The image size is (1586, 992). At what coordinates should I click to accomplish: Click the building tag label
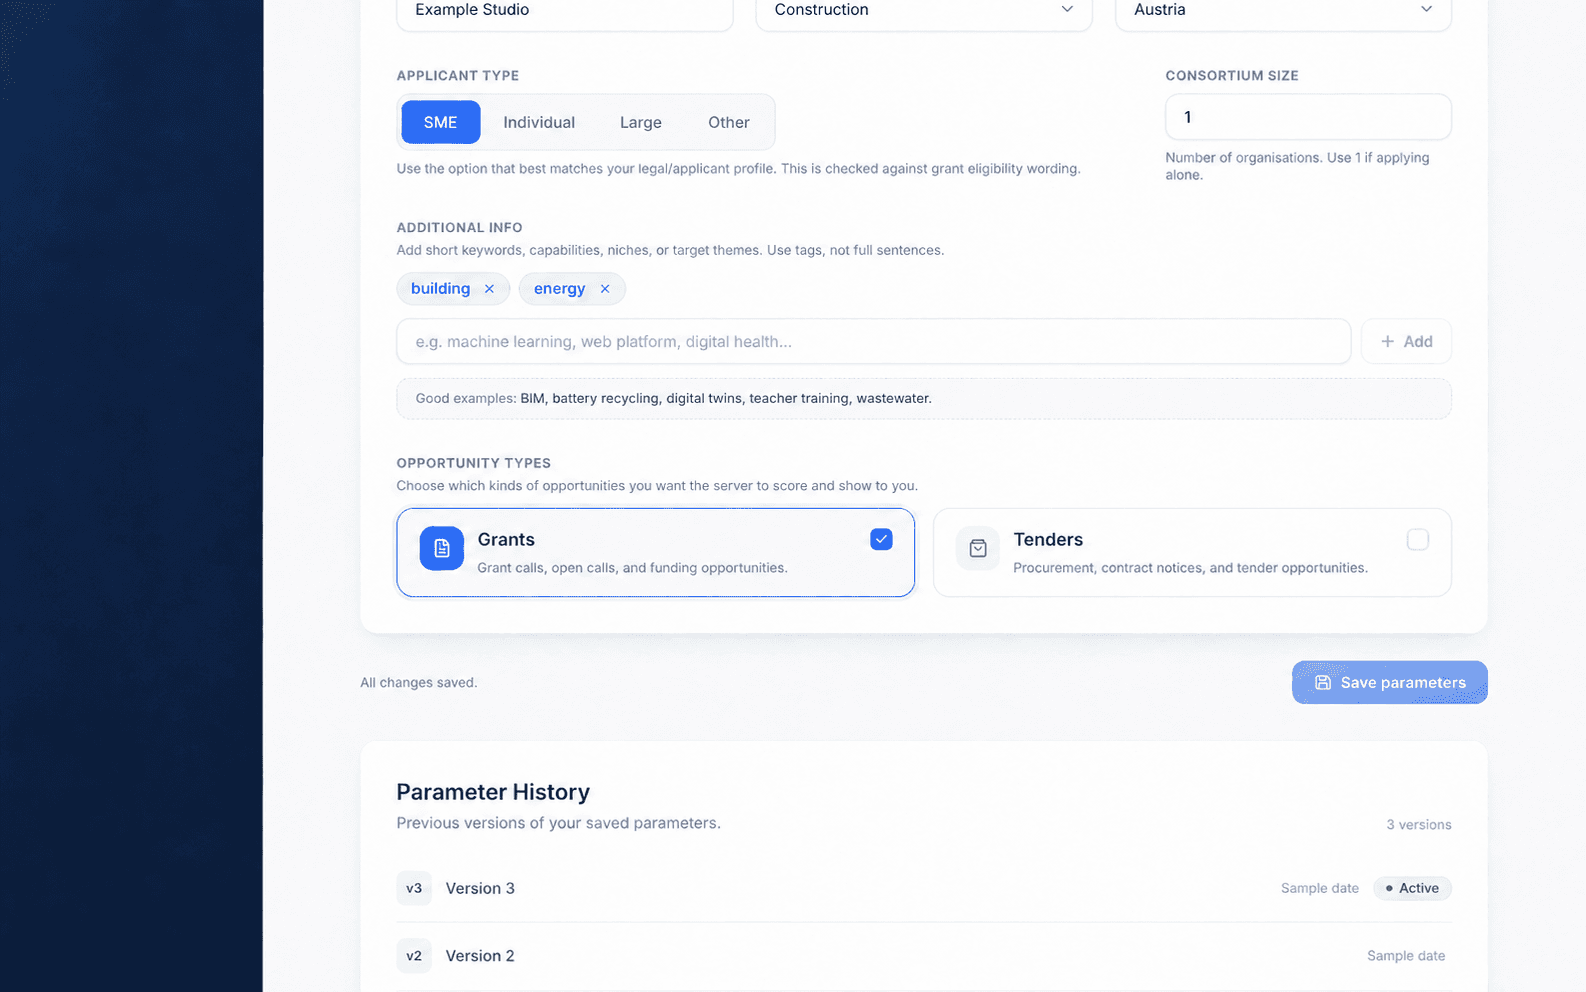[440, 289]
